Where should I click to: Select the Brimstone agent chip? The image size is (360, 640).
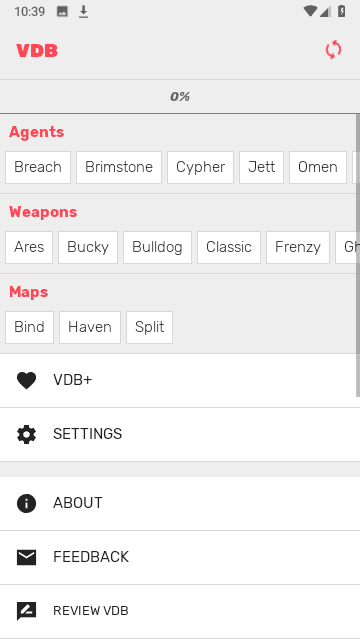pyautogui.click(x=119, y=167)
